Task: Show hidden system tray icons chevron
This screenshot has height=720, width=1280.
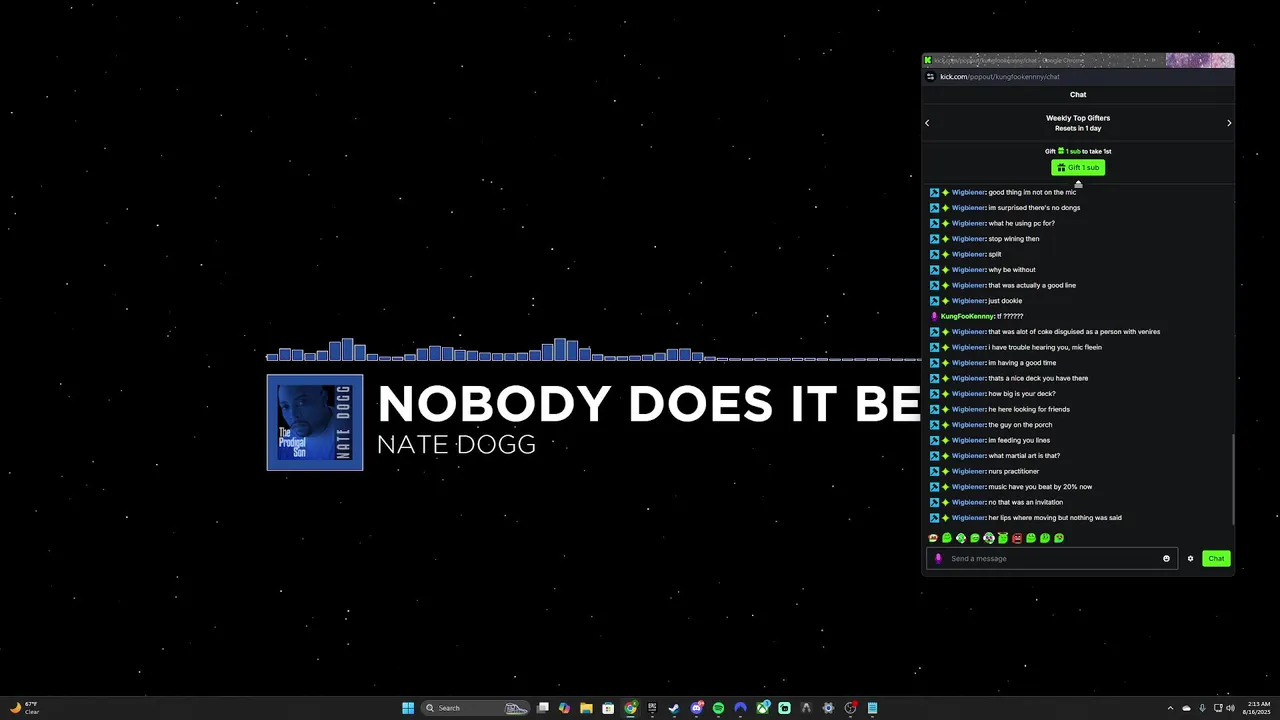Action: tap(1170, 708)
